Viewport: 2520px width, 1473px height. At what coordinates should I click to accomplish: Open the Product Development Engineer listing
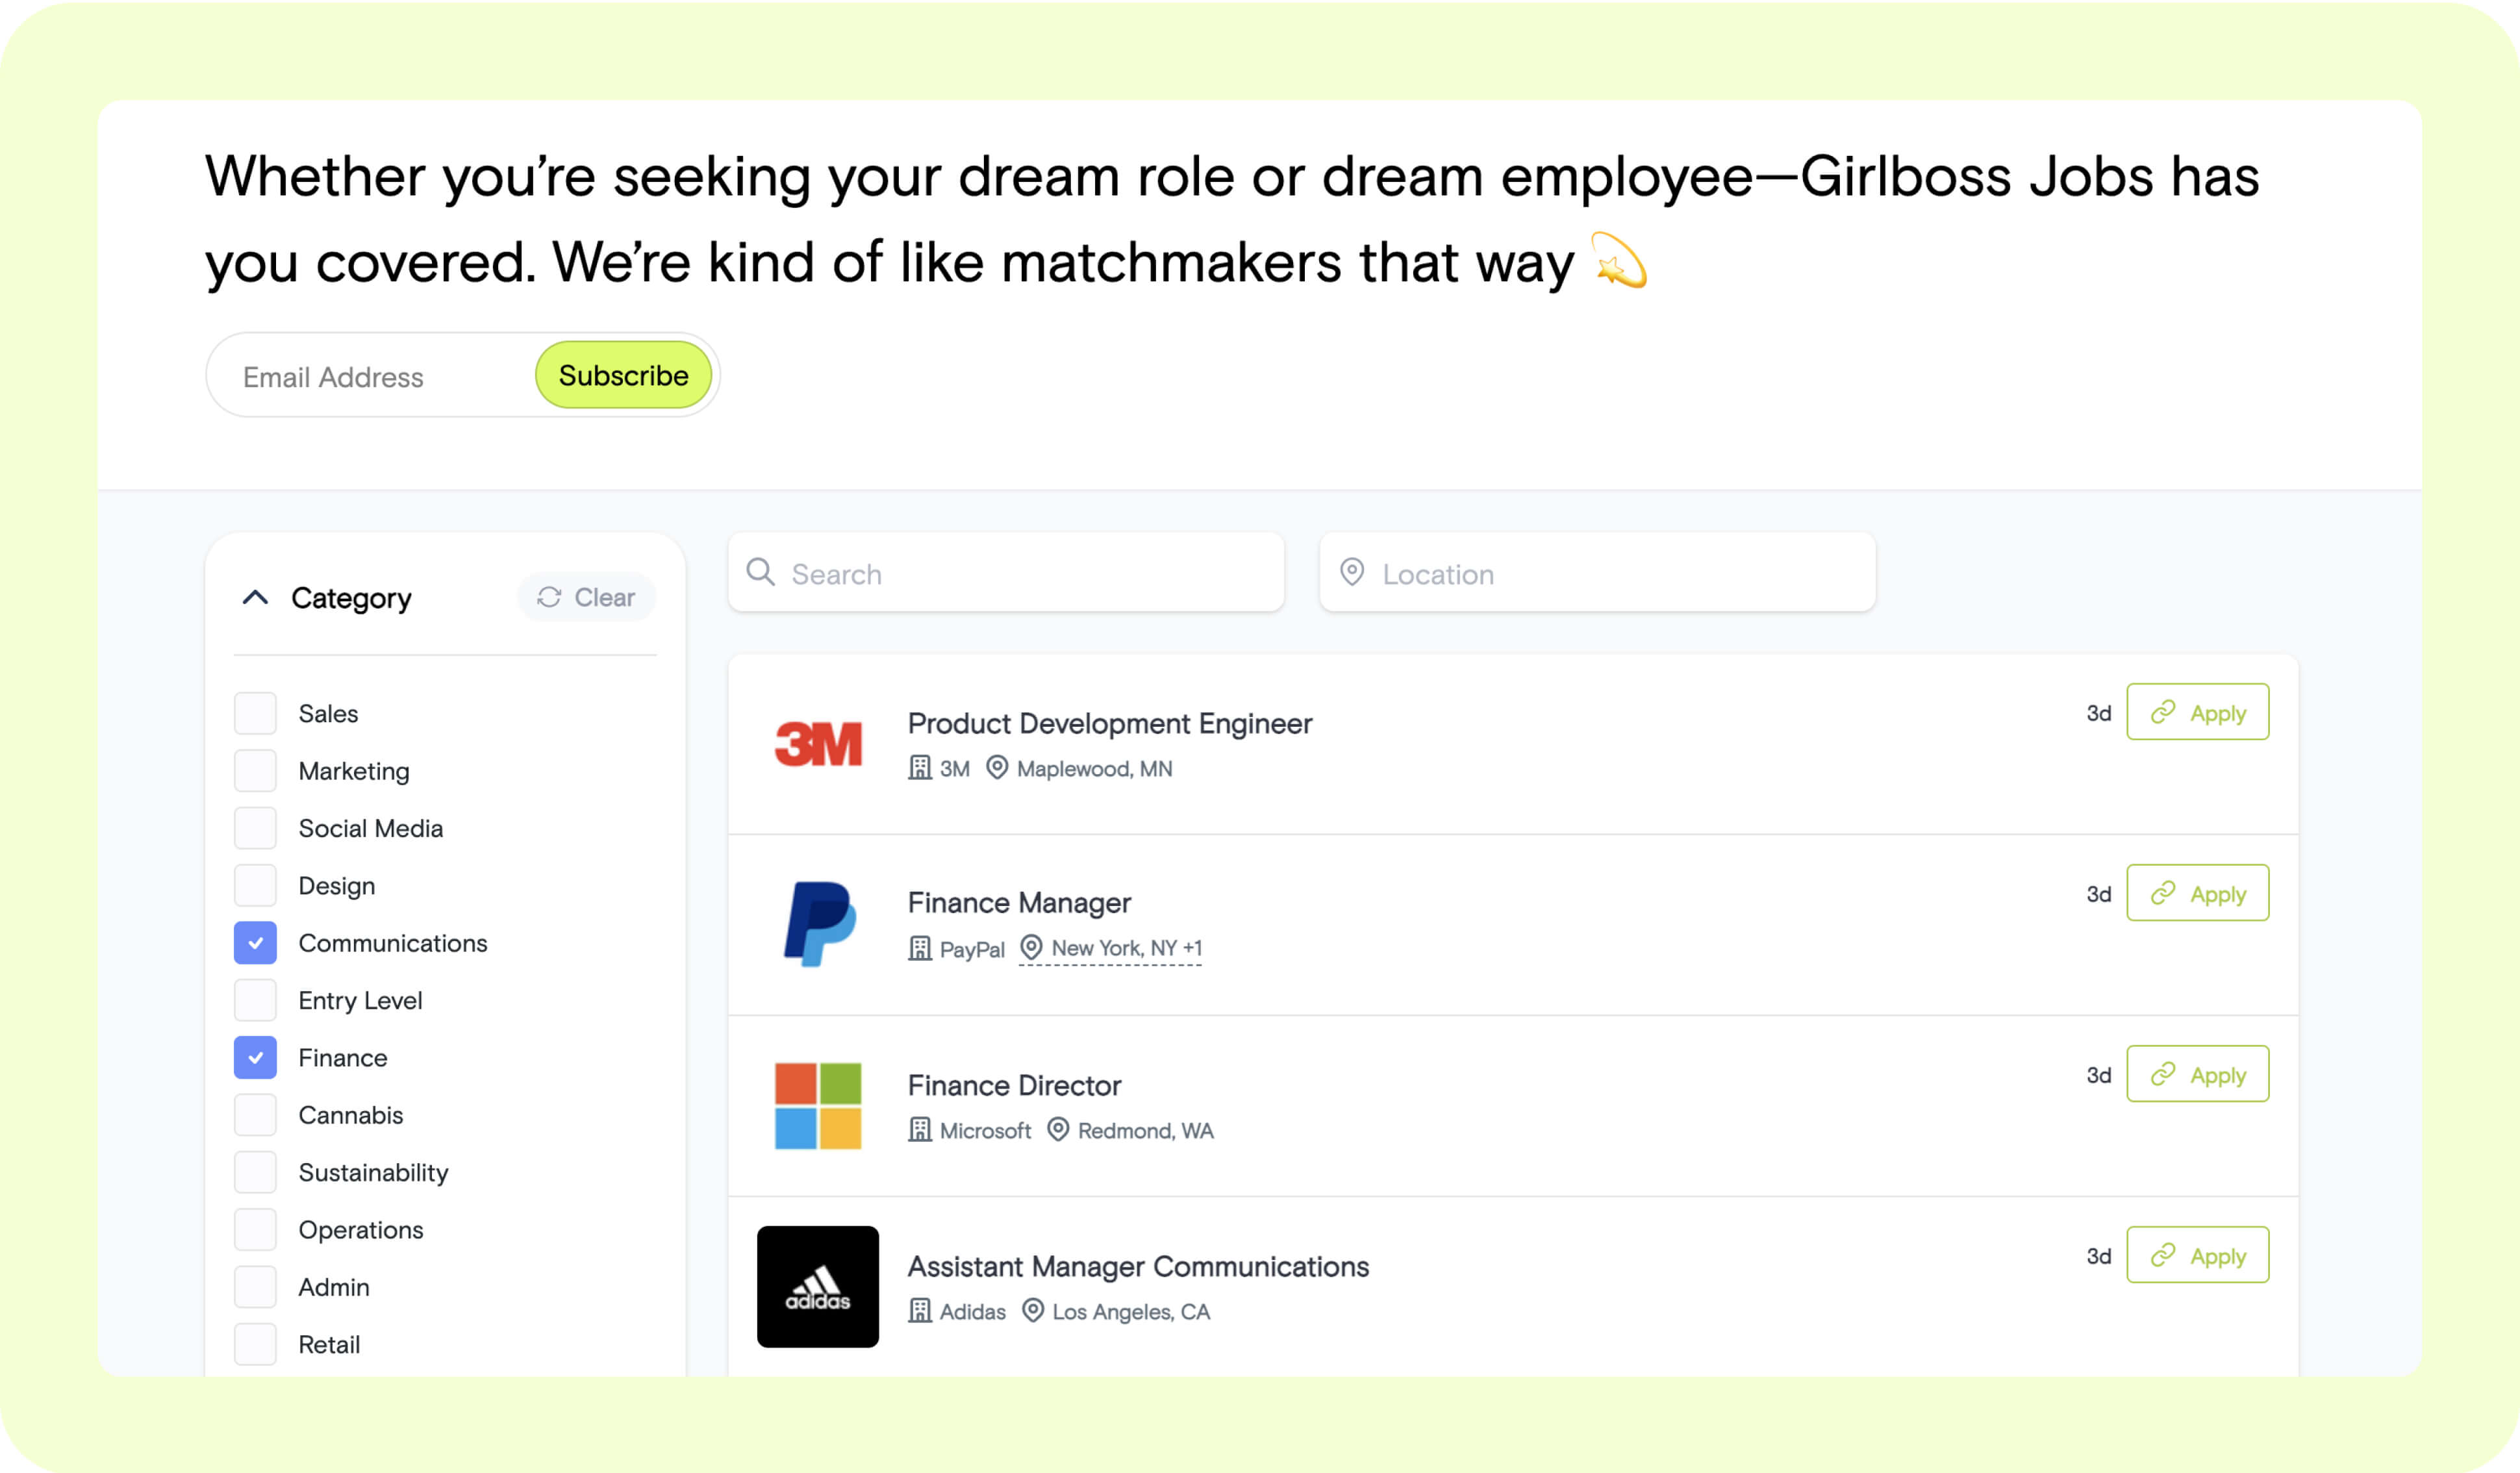tap(1109, 723)
